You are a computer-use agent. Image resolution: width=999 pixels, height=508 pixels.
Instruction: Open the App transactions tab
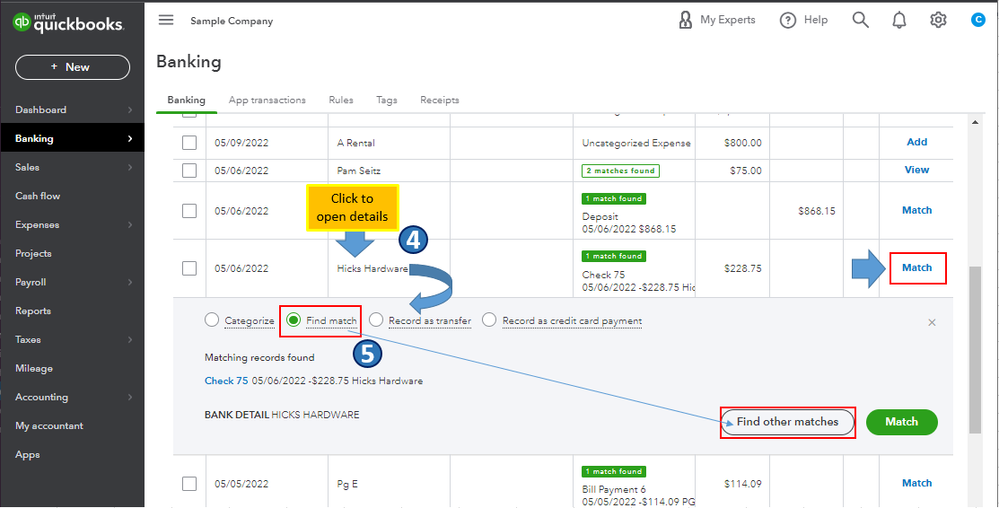(x=267, y=100)
